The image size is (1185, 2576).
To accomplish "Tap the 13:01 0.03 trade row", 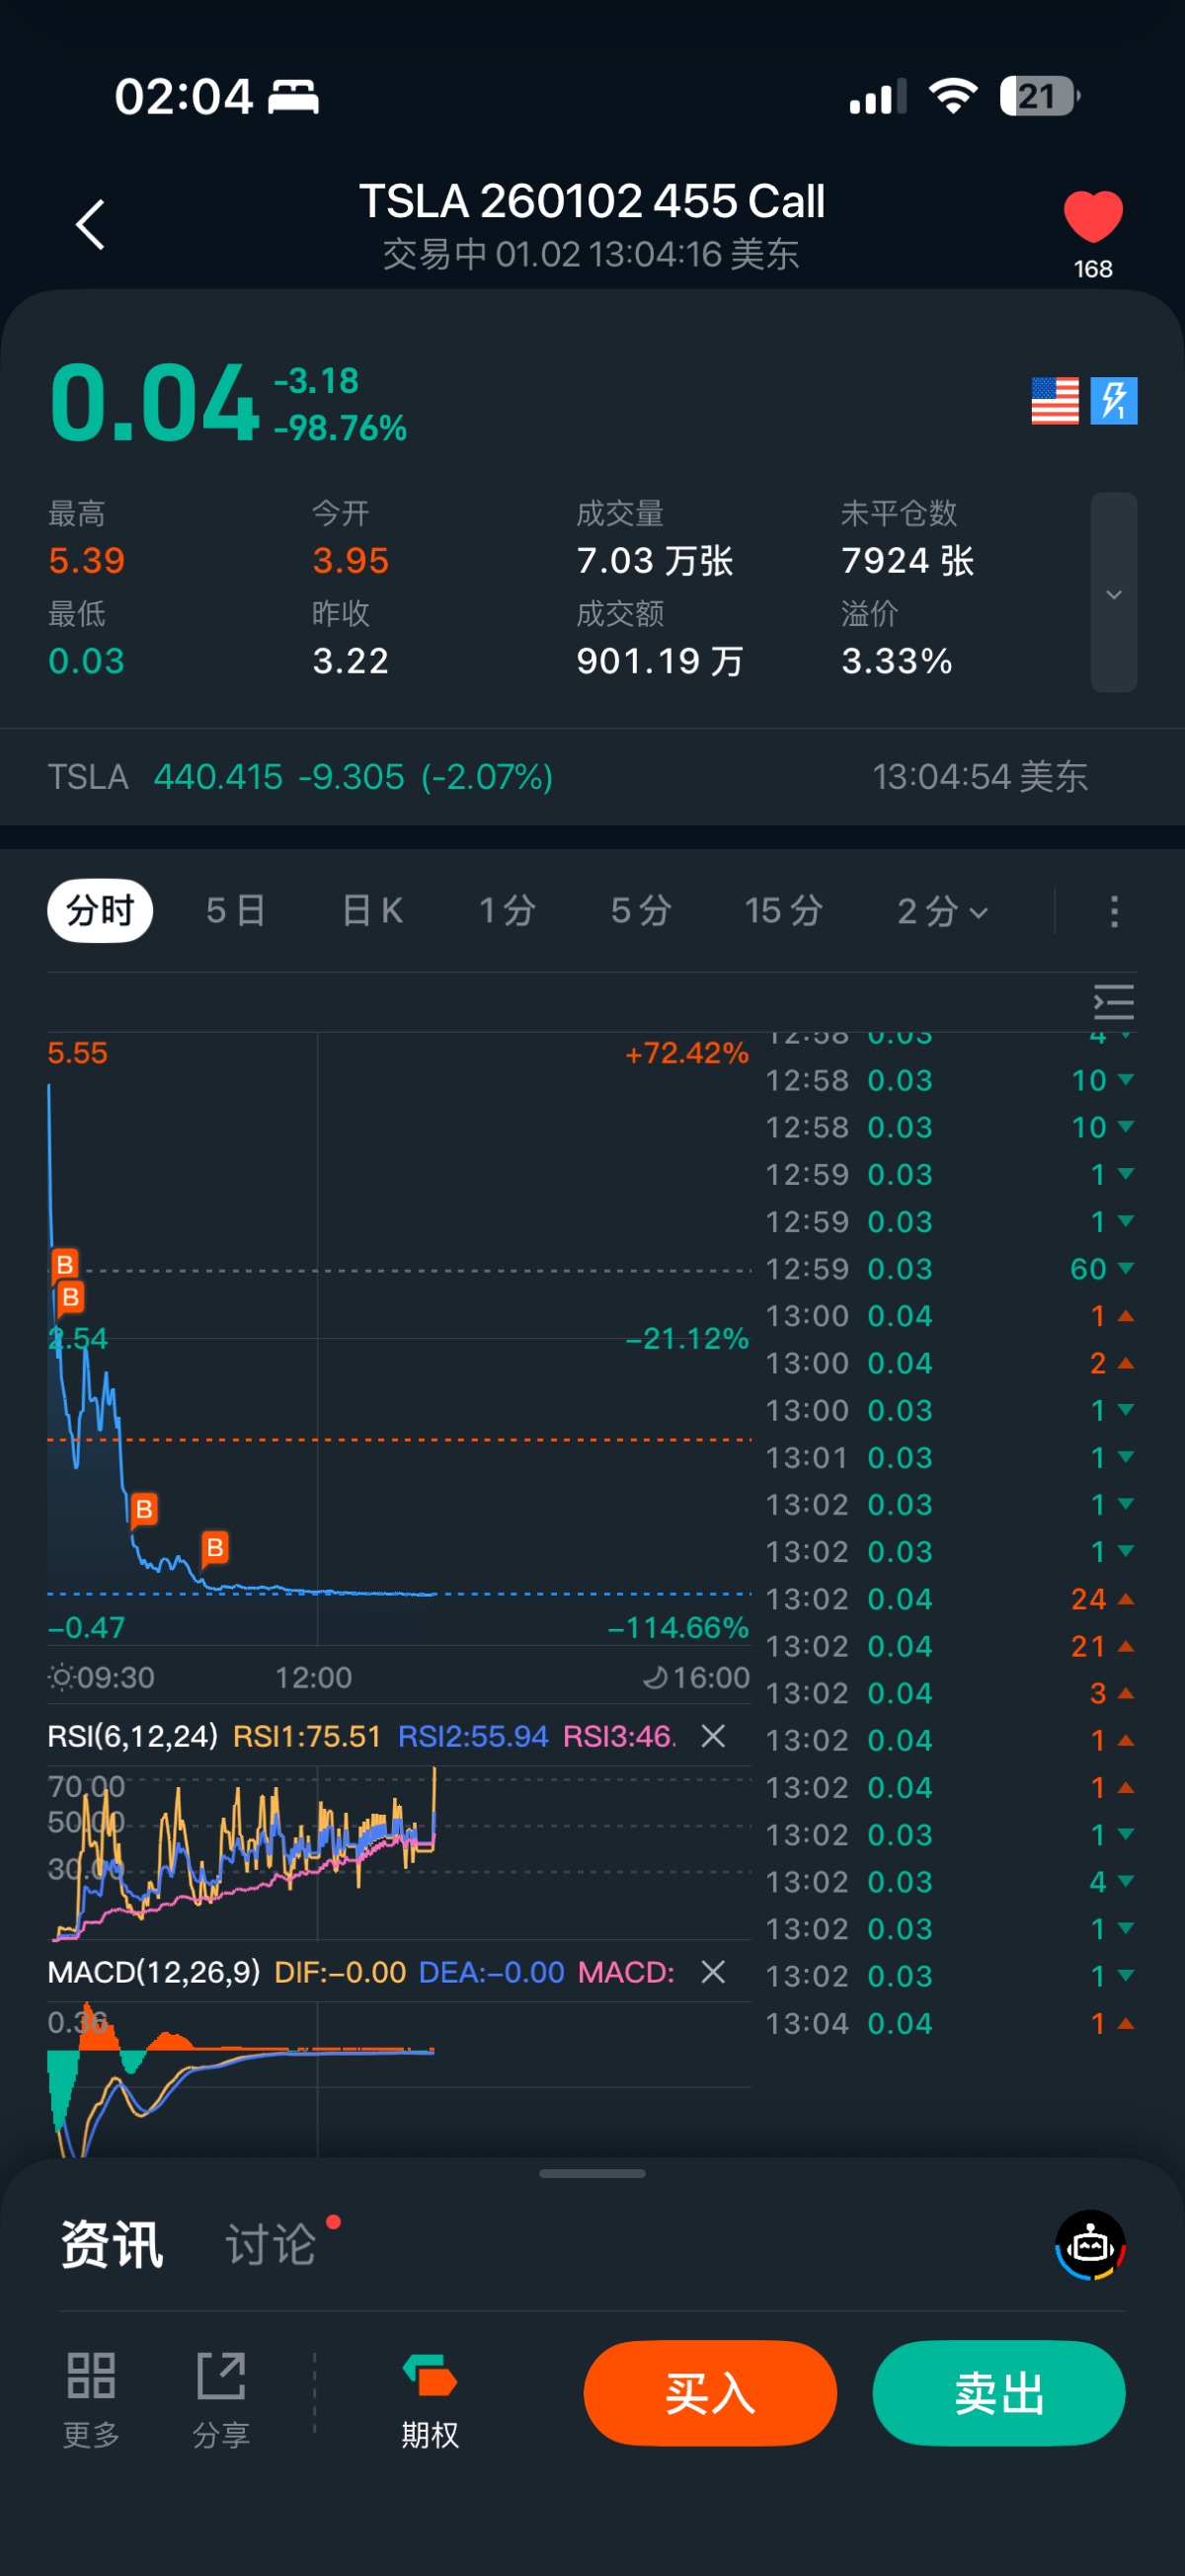I will [x=950, y=1457].
